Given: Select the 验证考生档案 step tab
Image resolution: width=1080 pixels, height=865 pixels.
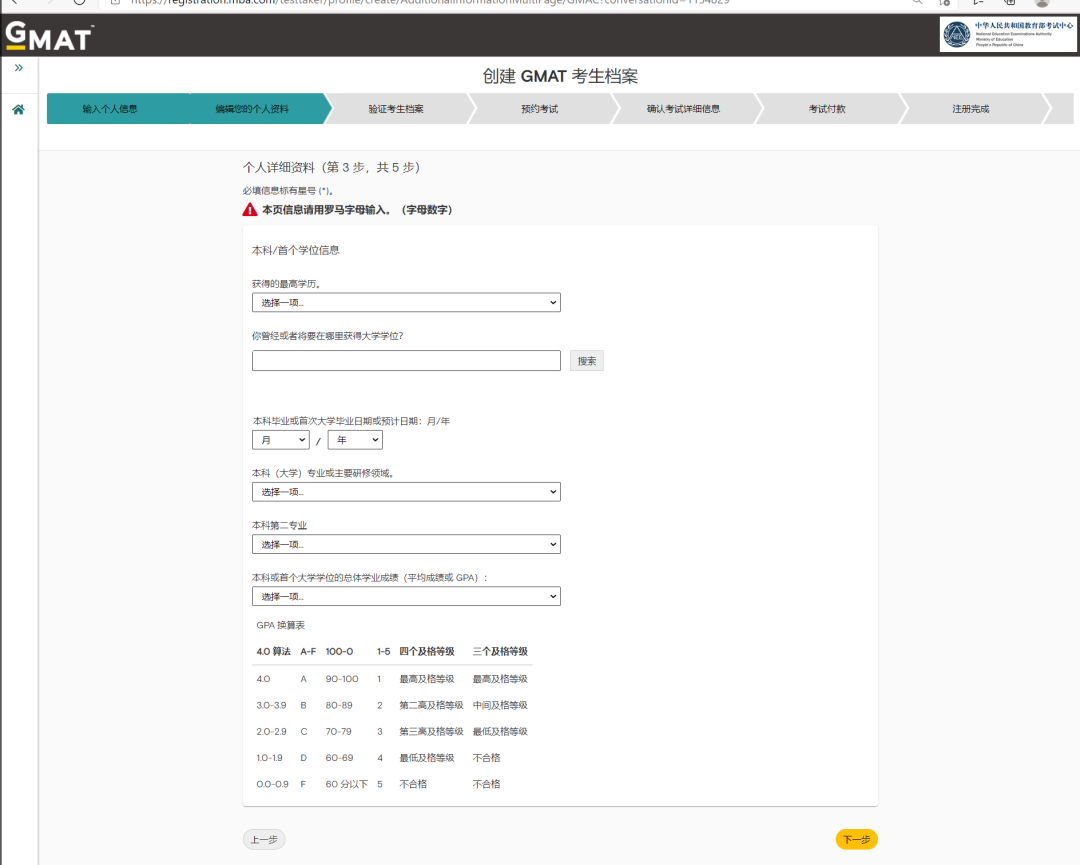Looking at the screenshot, I should click(x=396, y=109).
